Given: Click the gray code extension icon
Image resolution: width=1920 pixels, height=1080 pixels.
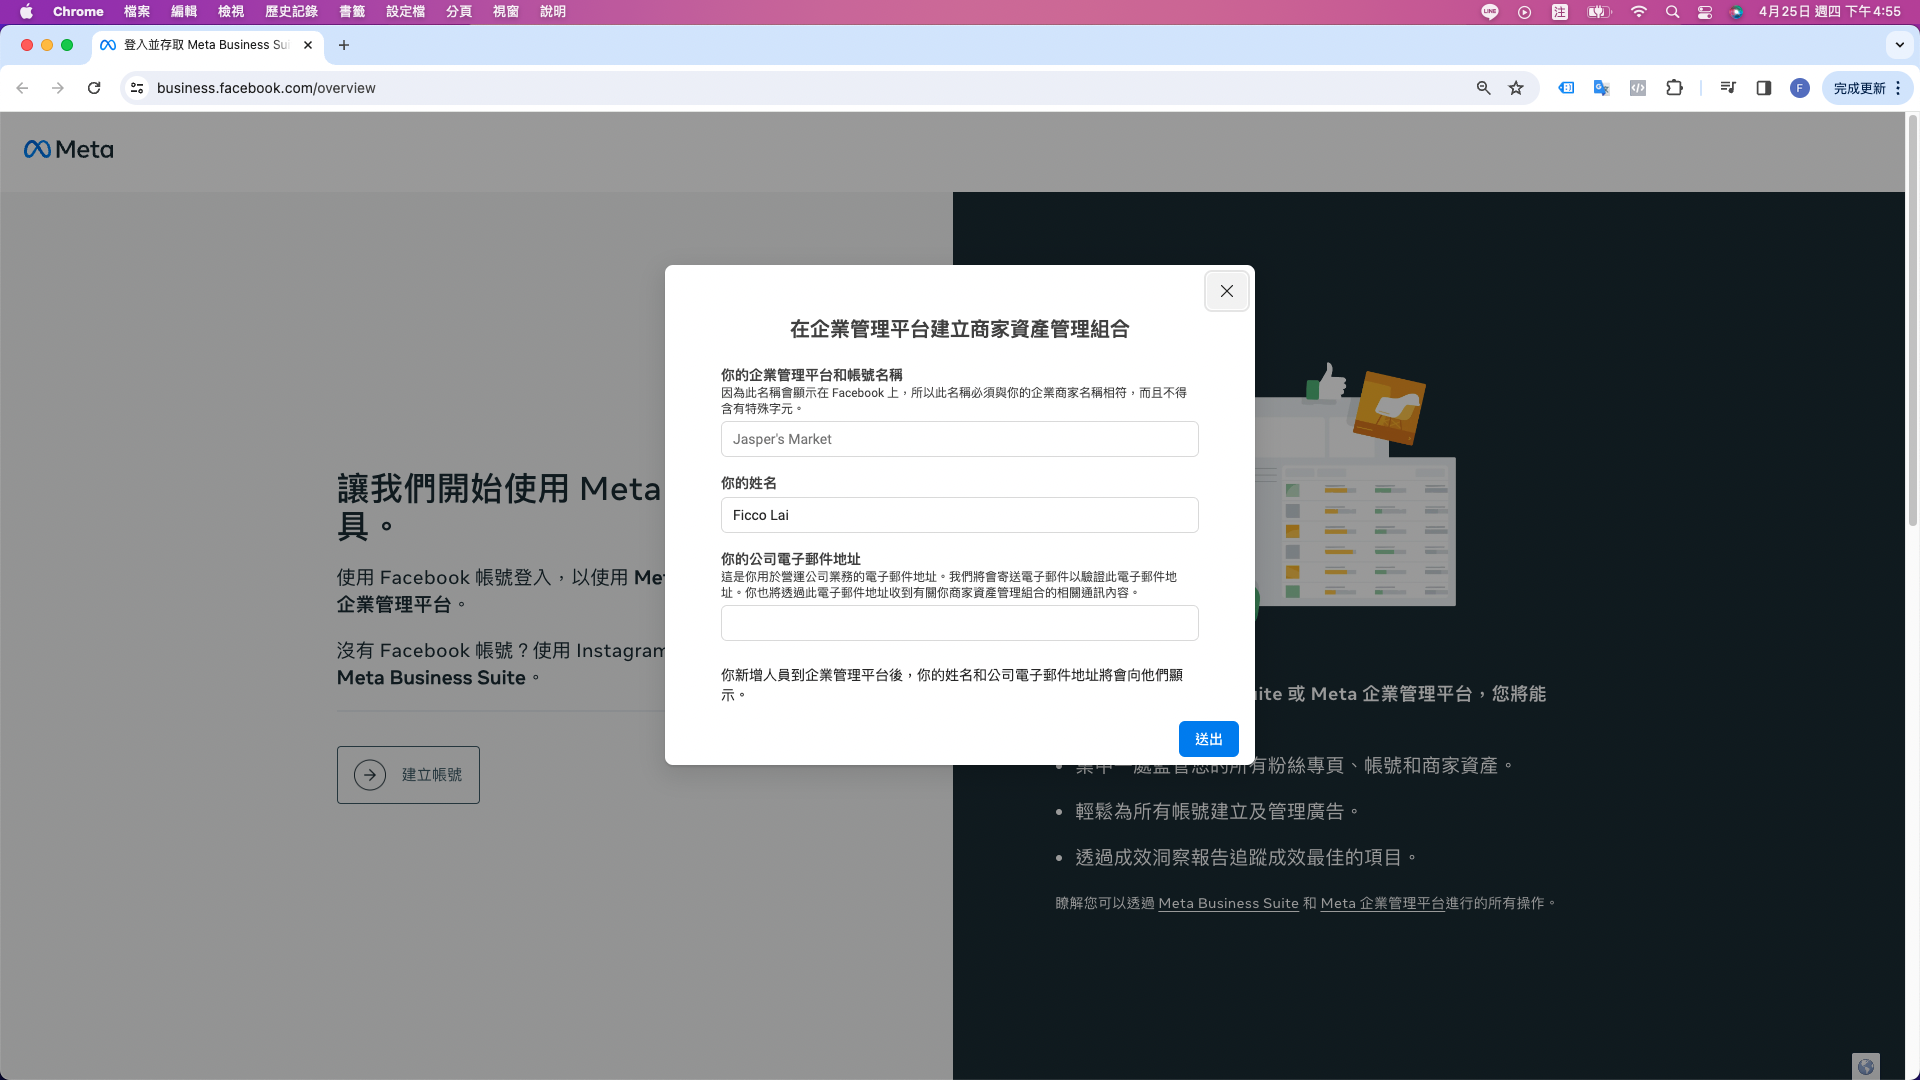Looking at the screenshot, I should click(1637, 88).
